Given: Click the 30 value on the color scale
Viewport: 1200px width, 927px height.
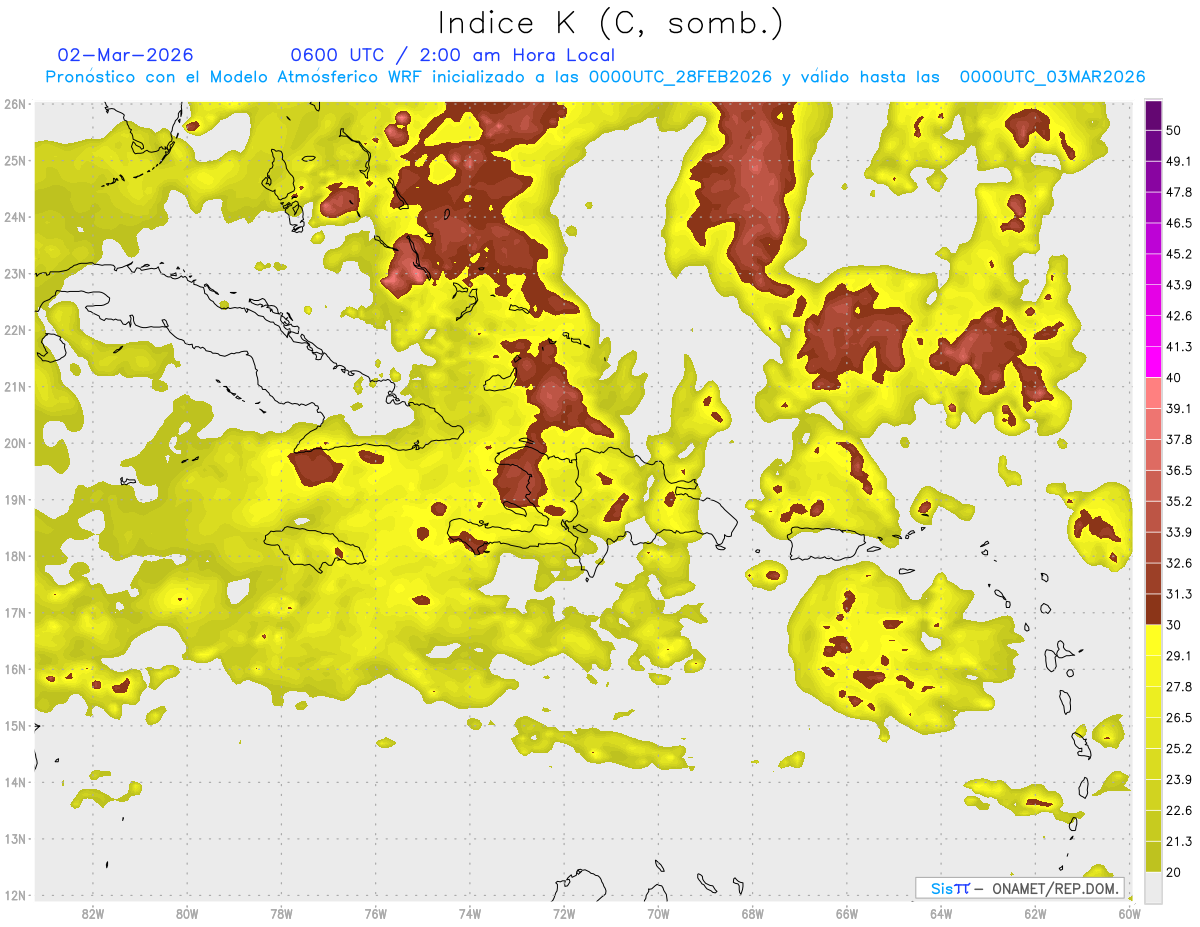Looking at the screenshot, I should pos(1174,625).
